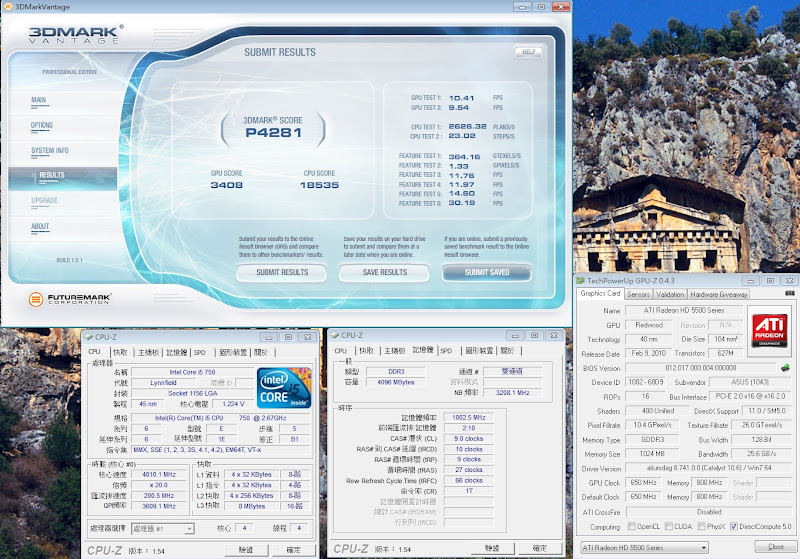Image resolution: width=800 pixels, height=559 pixels.
Task: Enable the CUDA checkbox in GPU-Z
Action: tap(668, 526)
